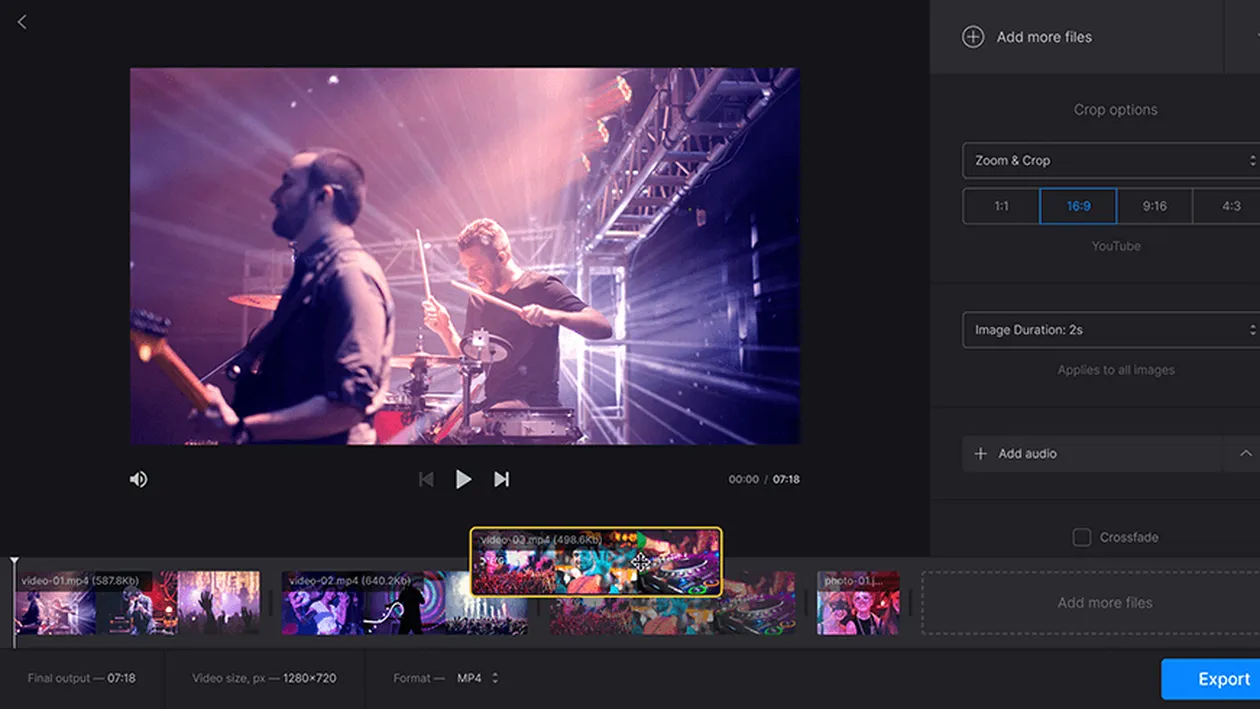The image size is (1260, 709).
Task: Open the Zoom & Crop dropdown
Action: click(1111, 160)
